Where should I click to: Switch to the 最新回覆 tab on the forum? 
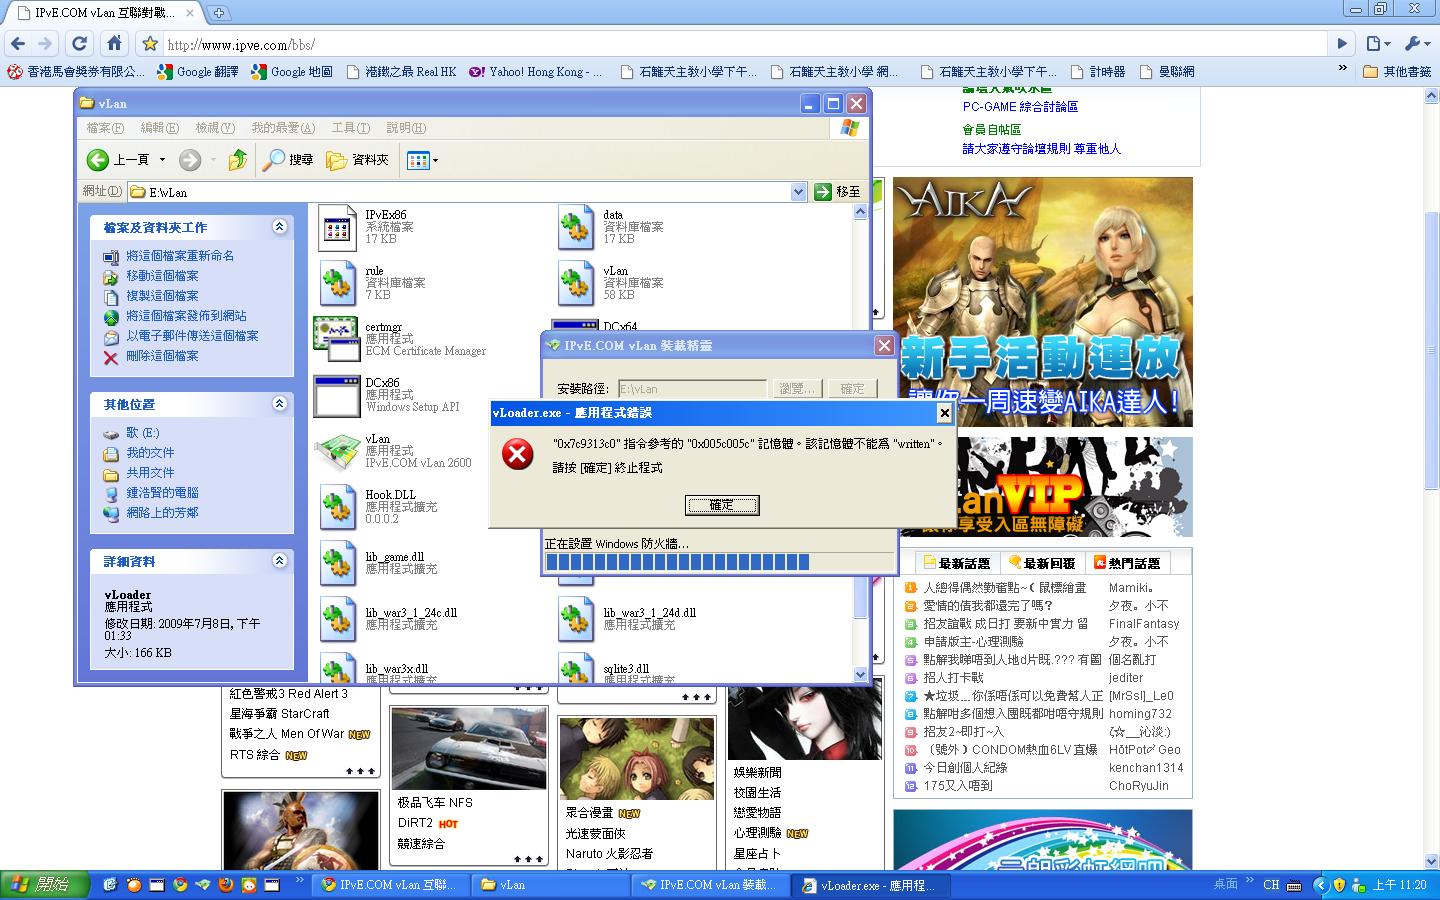pos(1041,563)
